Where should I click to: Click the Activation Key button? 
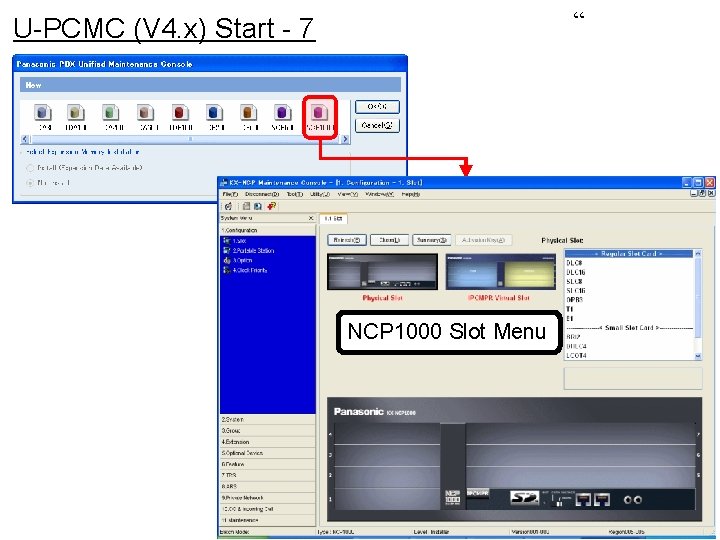(483, 240)
